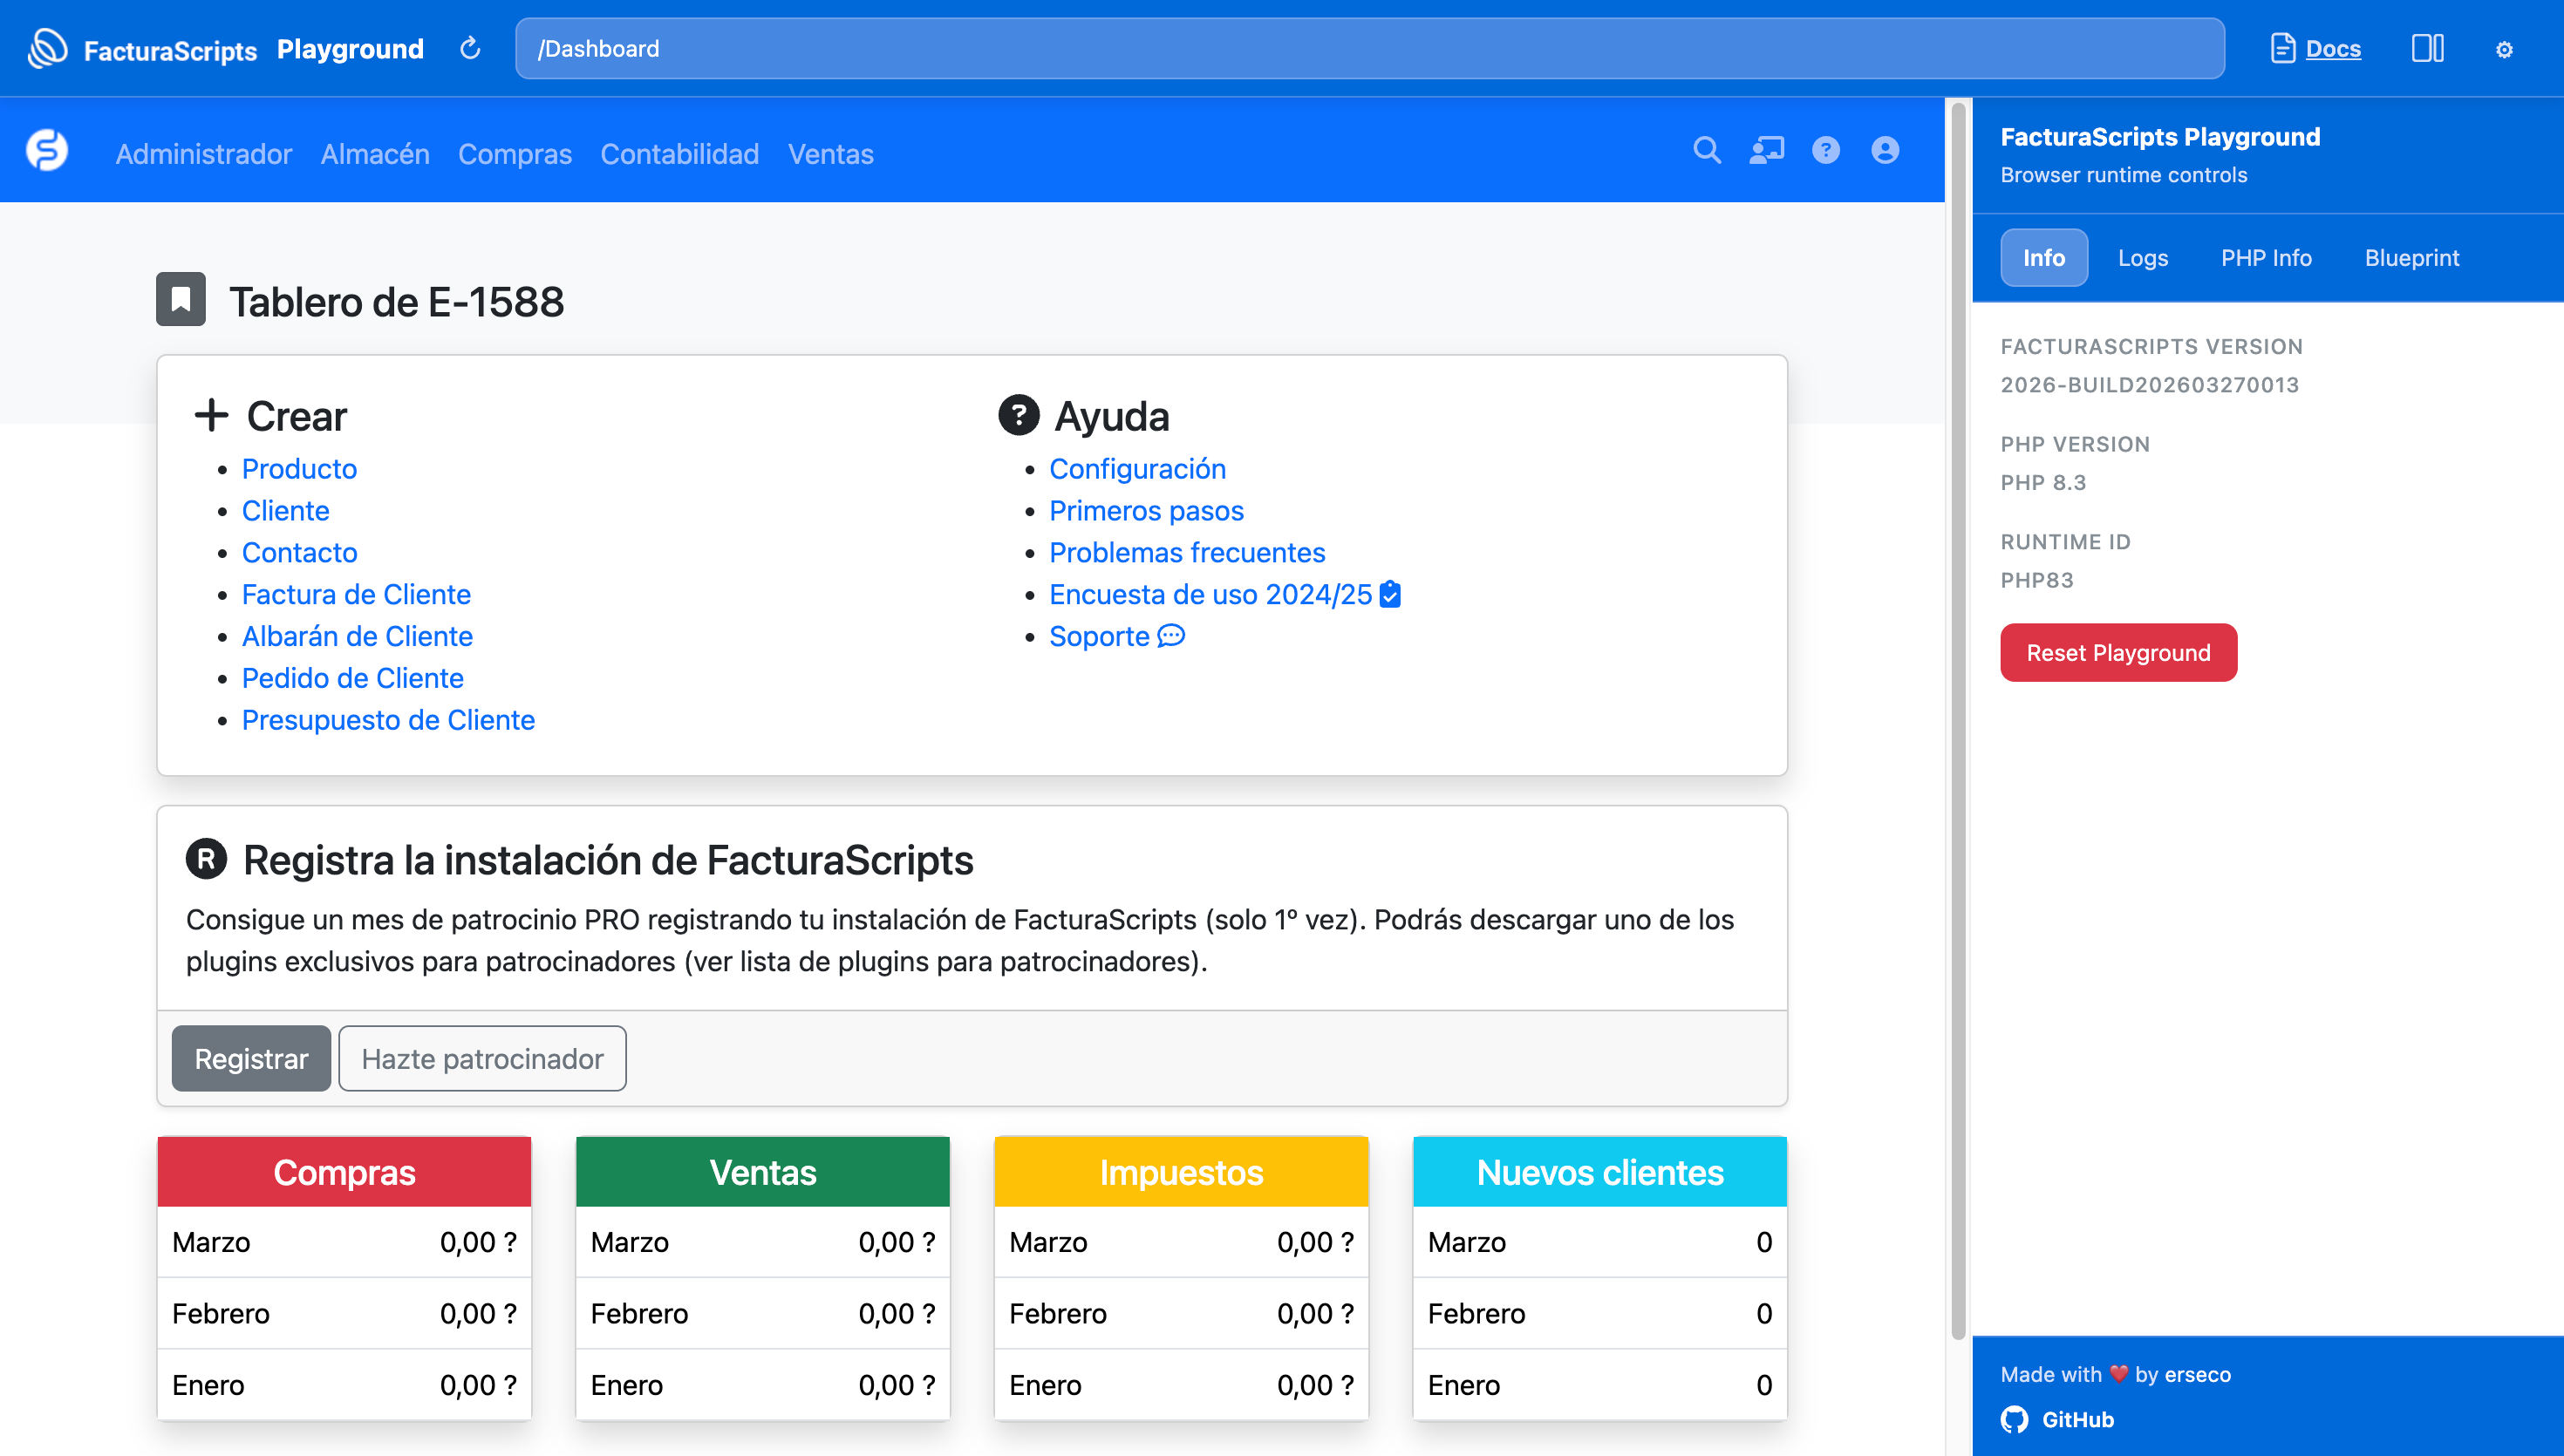Click the plus icon next to Crear
This screenshot has height=1456, width=2564.
(x=211, y=415)
